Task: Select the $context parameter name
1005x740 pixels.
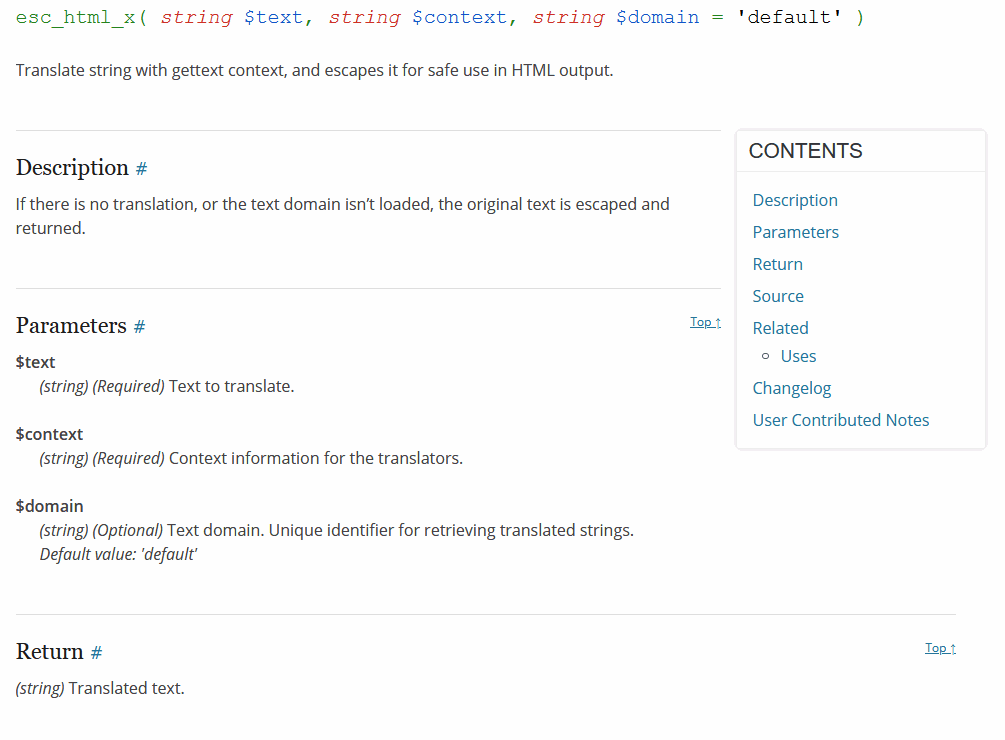Action: click(x=49, y=434)
